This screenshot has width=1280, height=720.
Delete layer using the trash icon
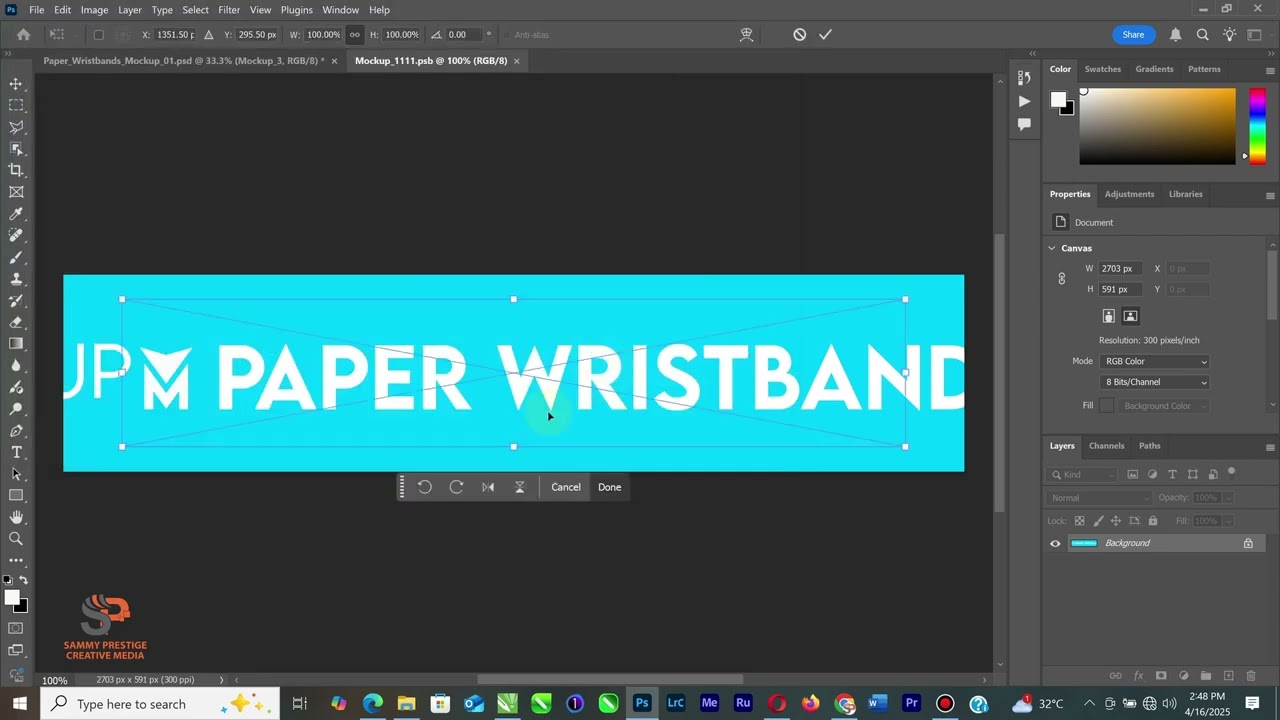tap(1251, 676)
